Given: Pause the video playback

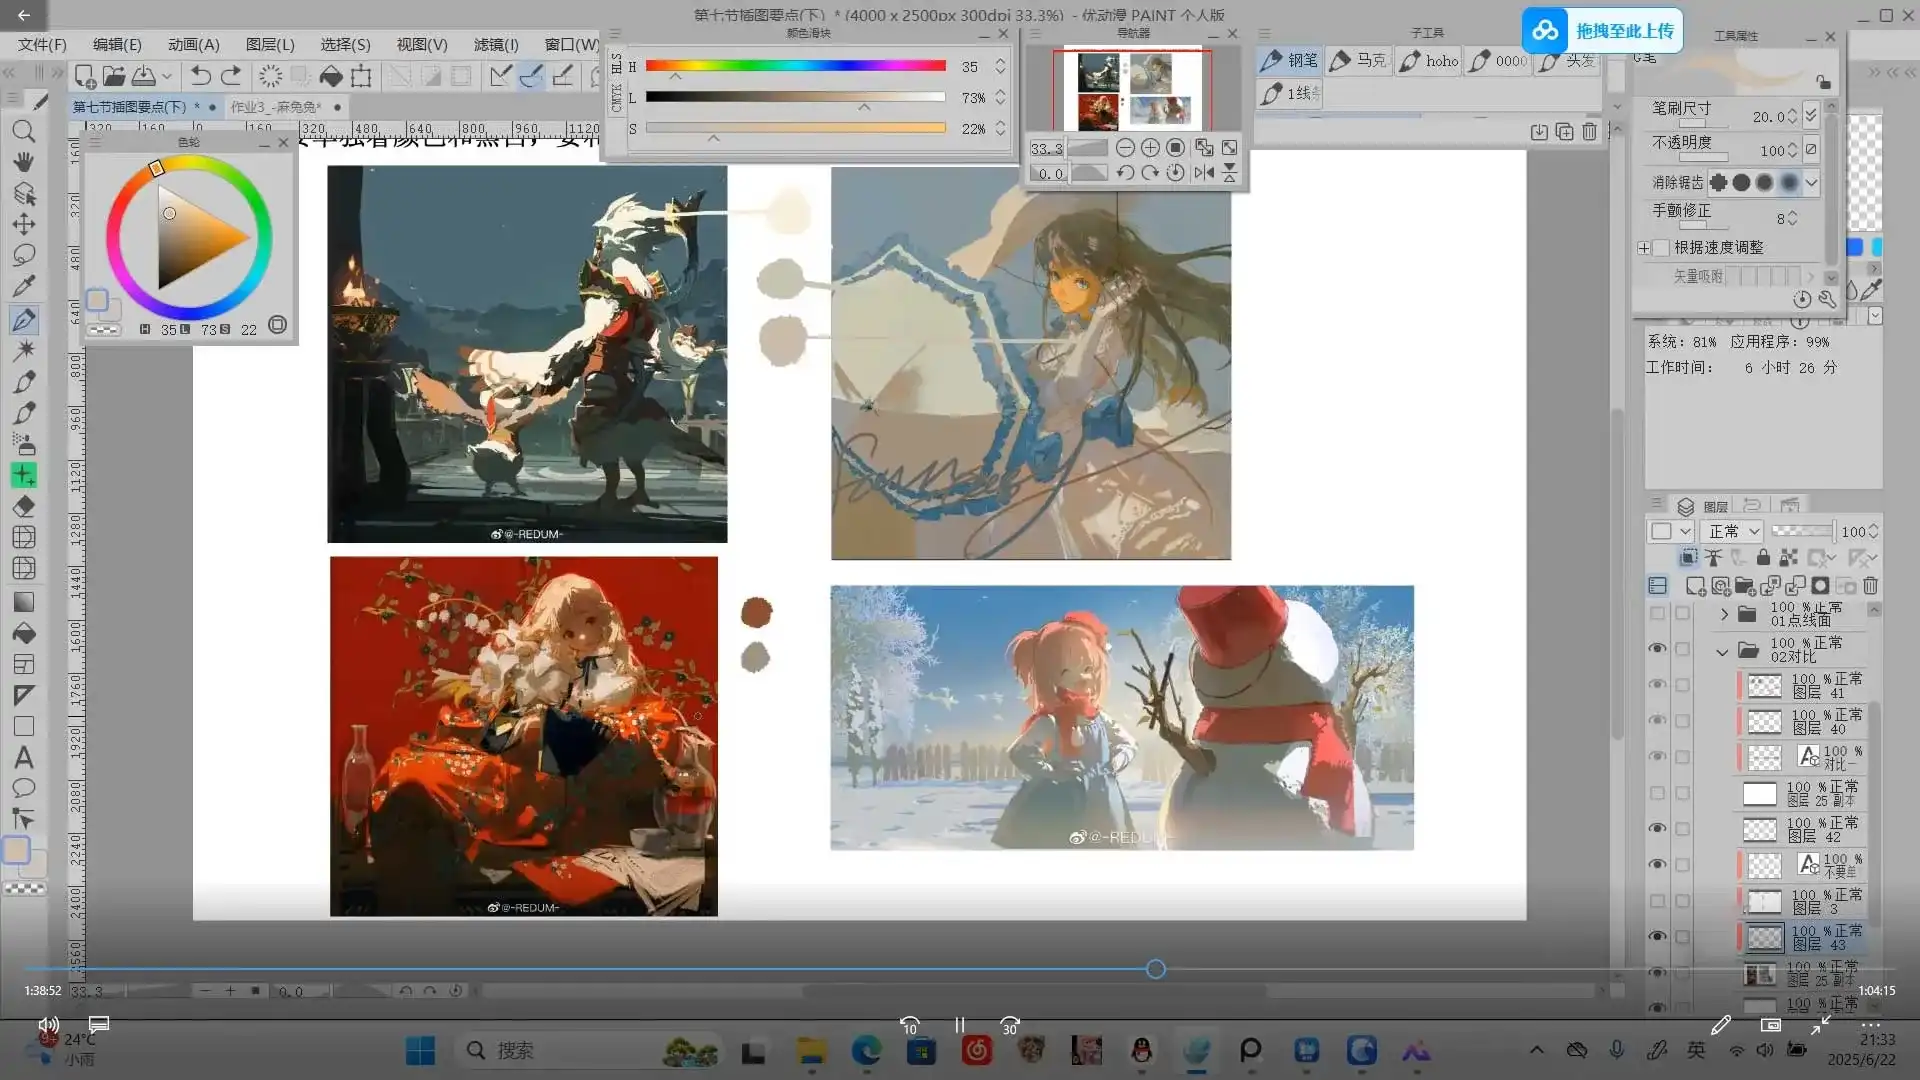Looking at the screenshot, I should [x=959, y=1025].
